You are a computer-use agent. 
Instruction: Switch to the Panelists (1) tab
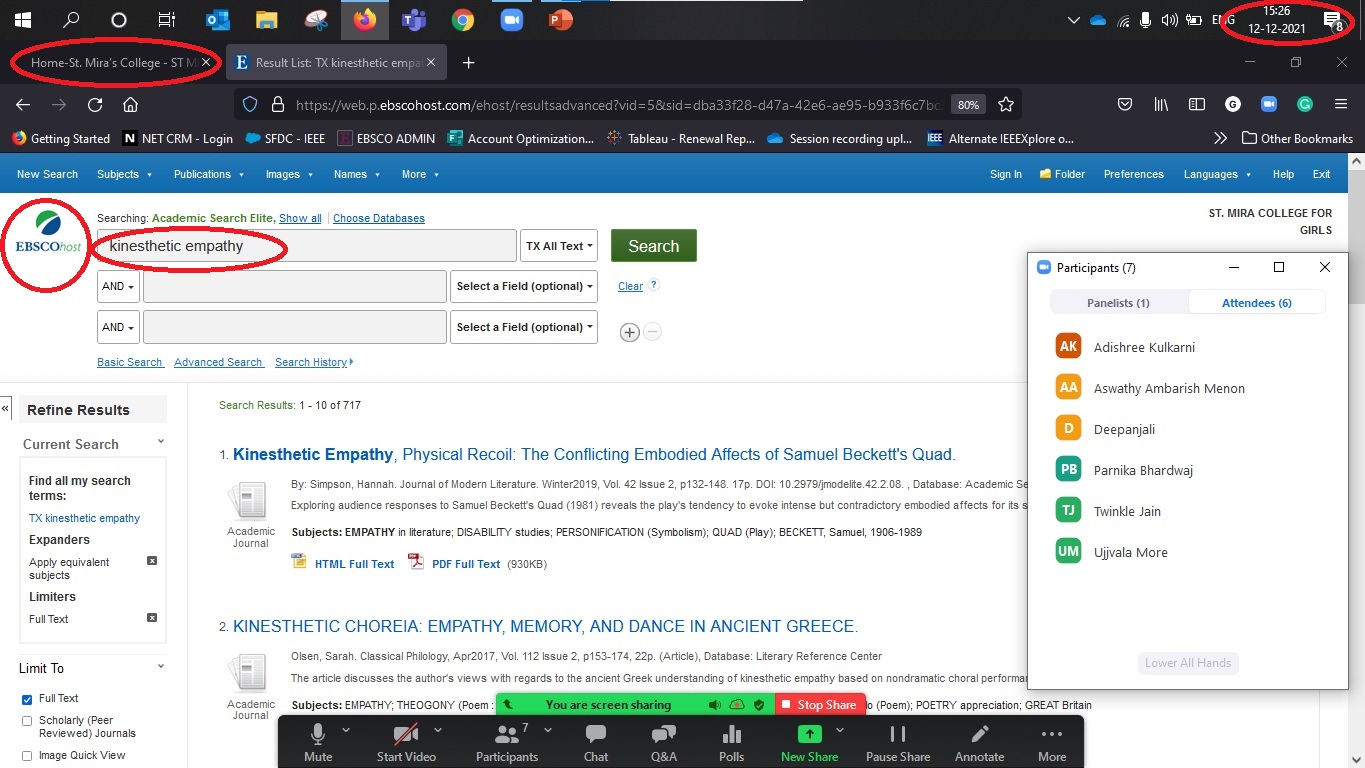(1118, 303)
